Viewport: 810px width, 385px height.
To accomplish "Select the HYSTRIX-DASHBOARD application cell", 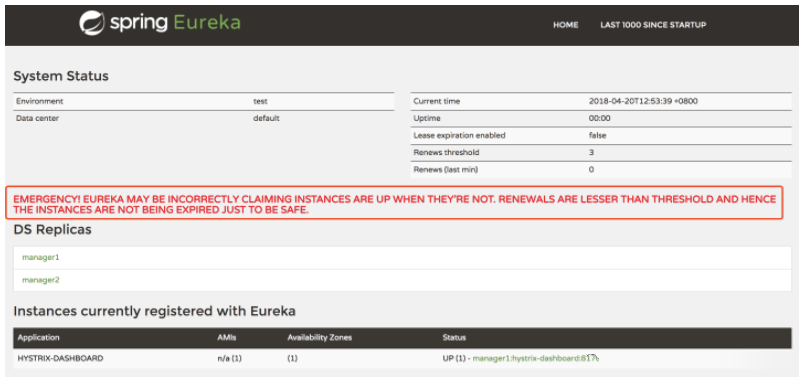I will click(x=60, y=358).
